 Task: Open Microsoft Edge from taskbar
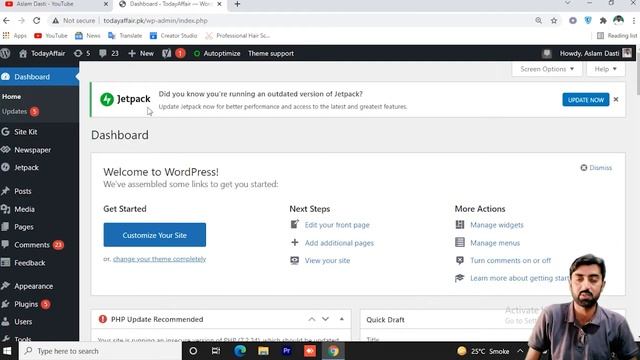point(240,351)
